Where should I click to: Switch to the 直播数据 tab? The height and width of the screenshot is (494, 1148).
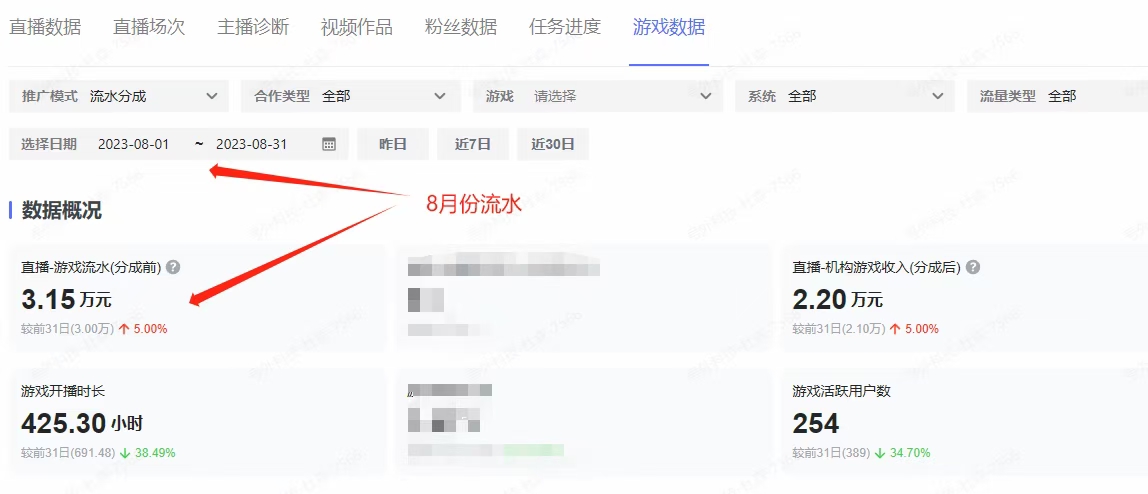click(45, 27)
